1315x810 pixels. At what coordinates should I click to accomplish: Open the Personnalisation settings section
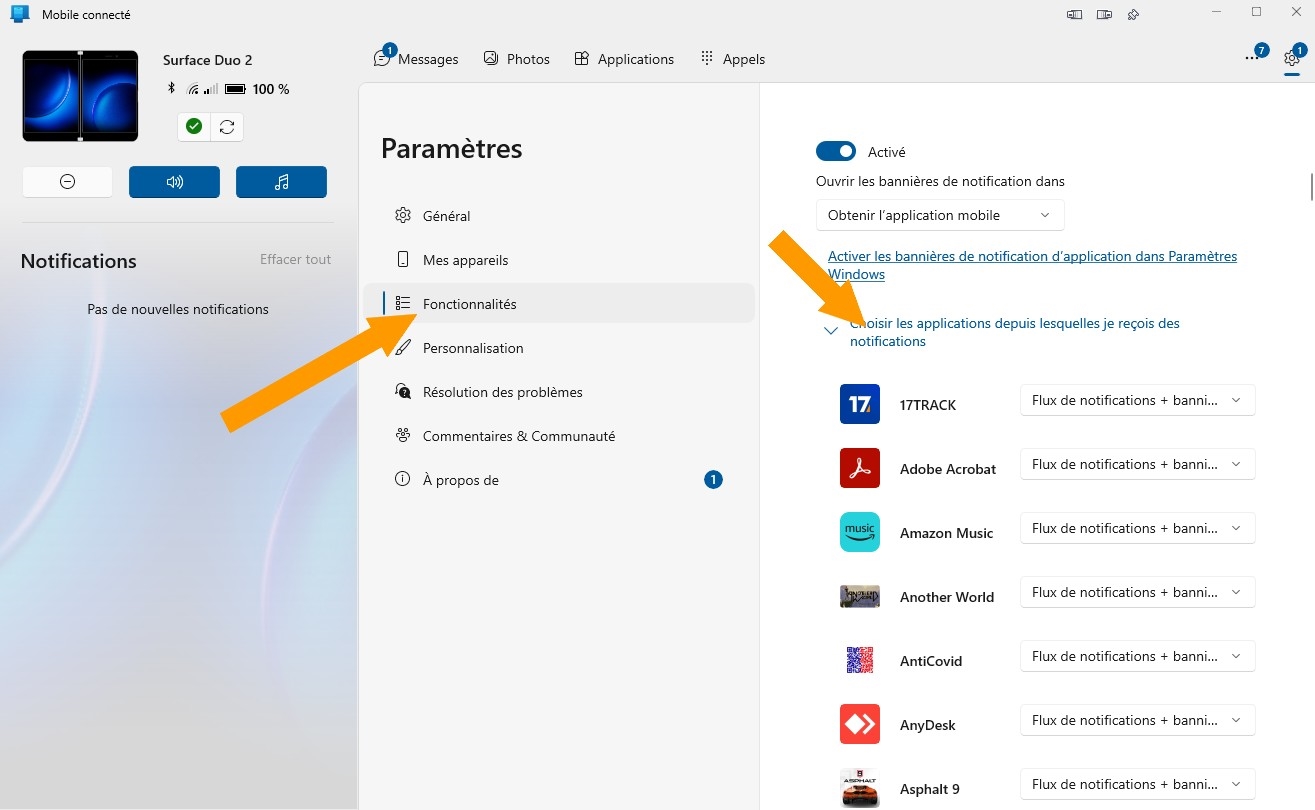point(558,348)
